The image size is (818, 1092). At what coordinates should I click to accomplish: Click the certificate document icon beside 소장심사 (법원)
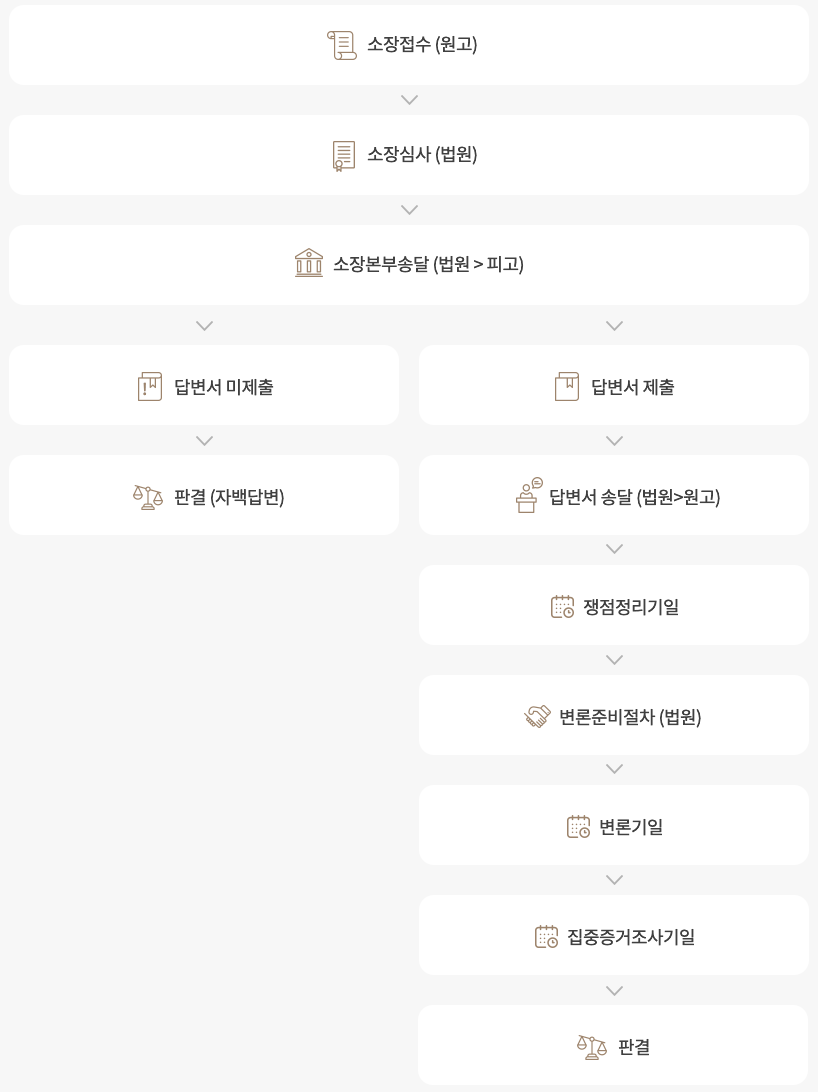coord(344,155)
